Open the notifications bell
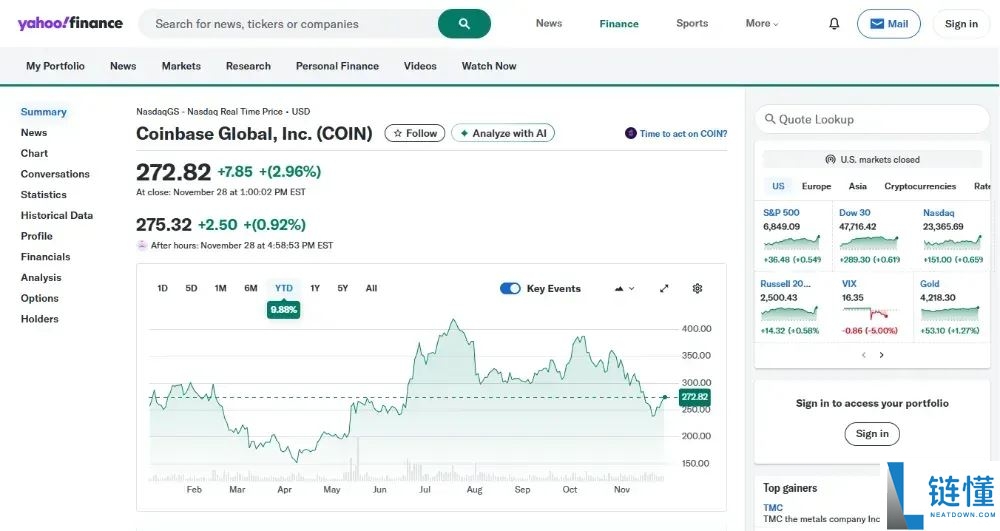 coord(834,24)
